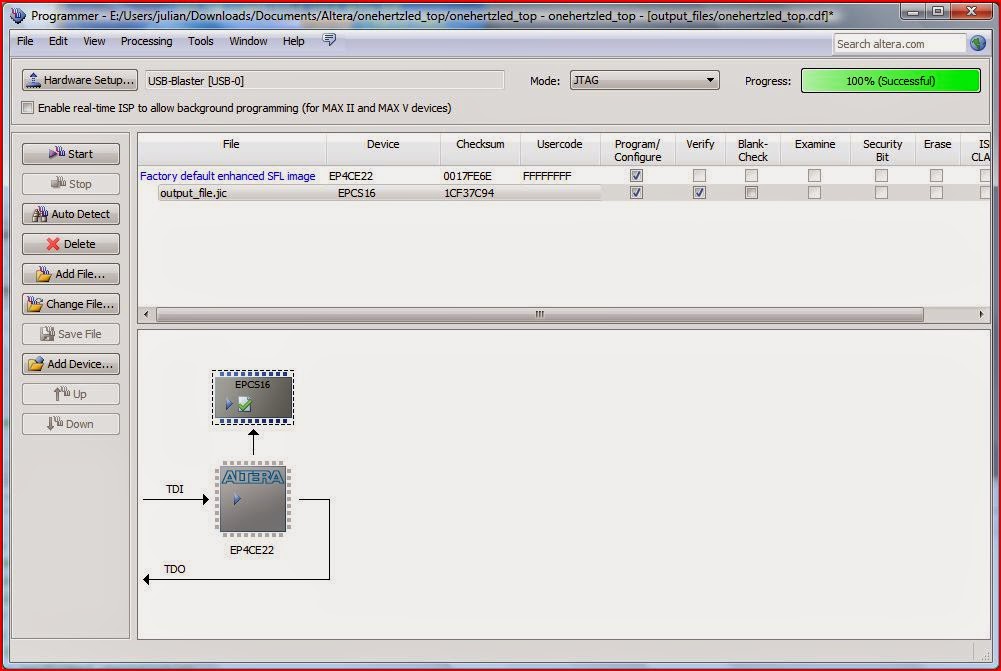The image size is (1001, 671).
Task: Click Change File button
Action: (71, 304)
